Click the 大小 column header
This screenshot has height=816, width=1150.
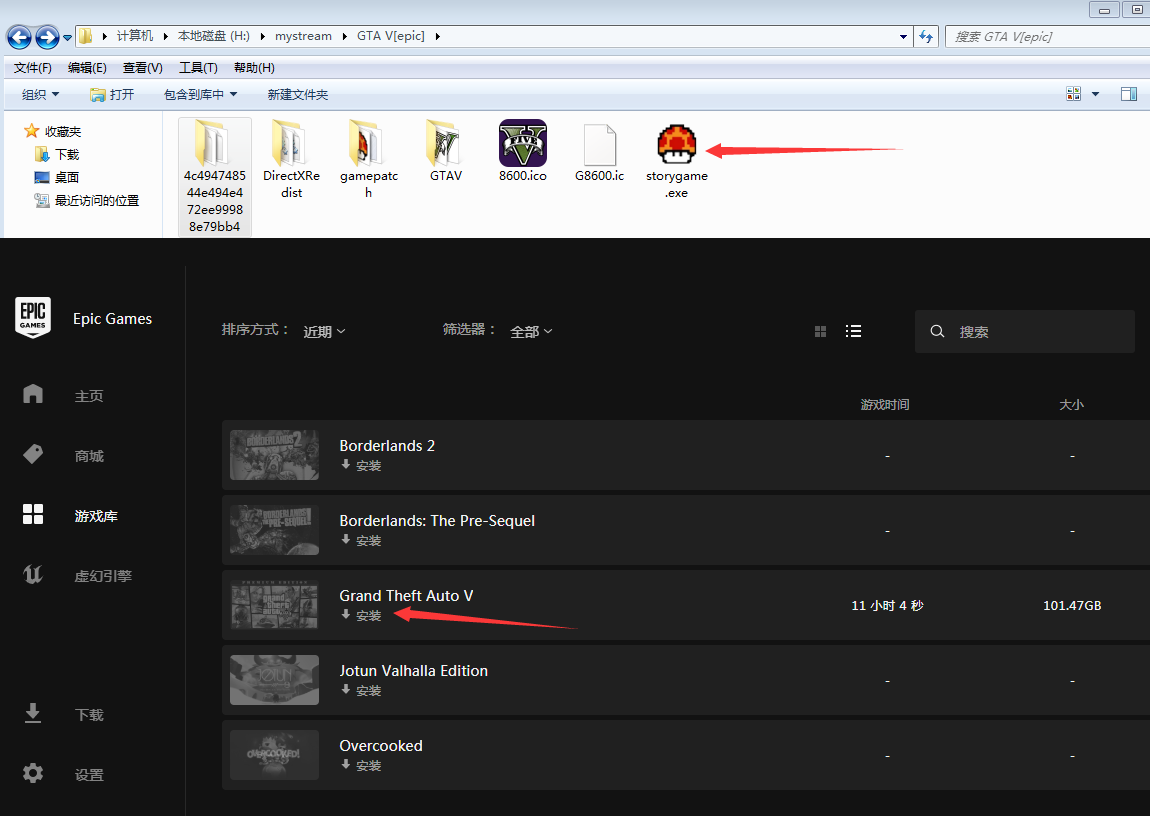click(1072, 405)
